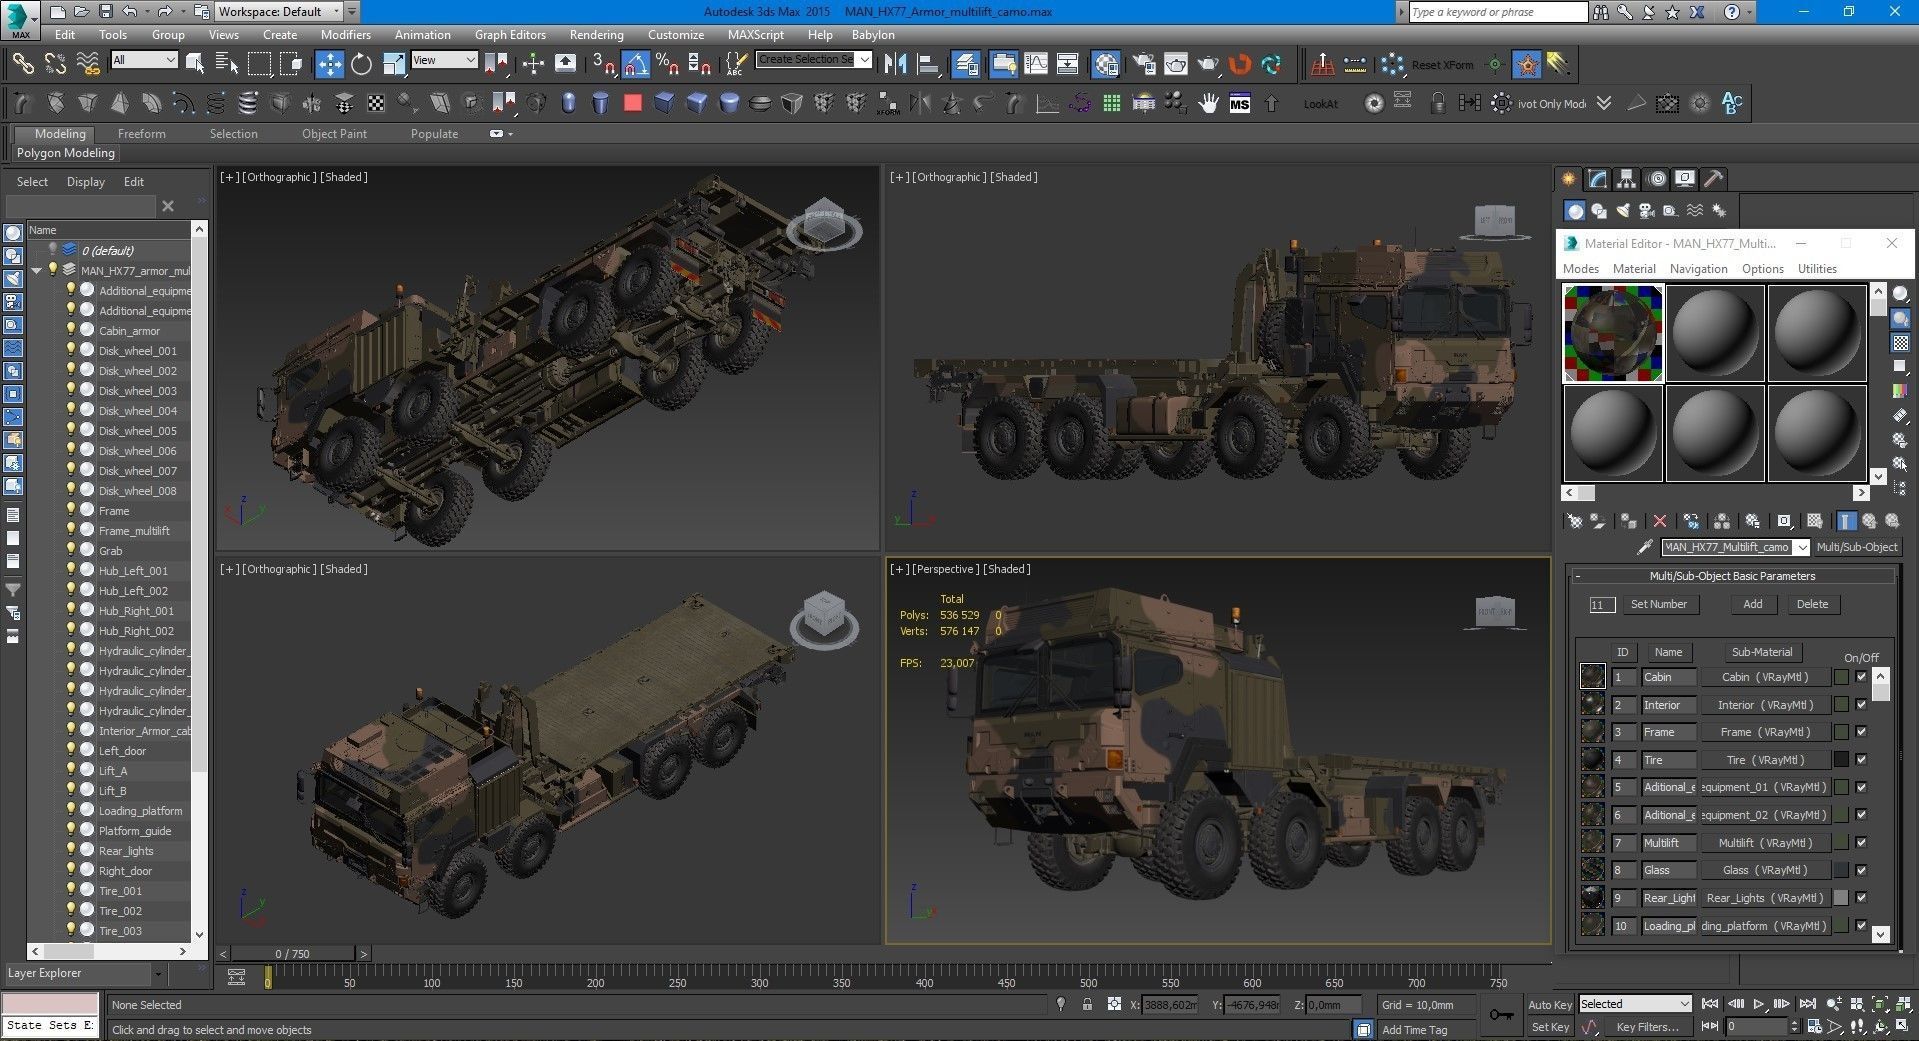The width and height of the screenshot is (1919, 1041).
Task: Disable the Cabin sub-material checkbox
Action: click(1861, 677)
